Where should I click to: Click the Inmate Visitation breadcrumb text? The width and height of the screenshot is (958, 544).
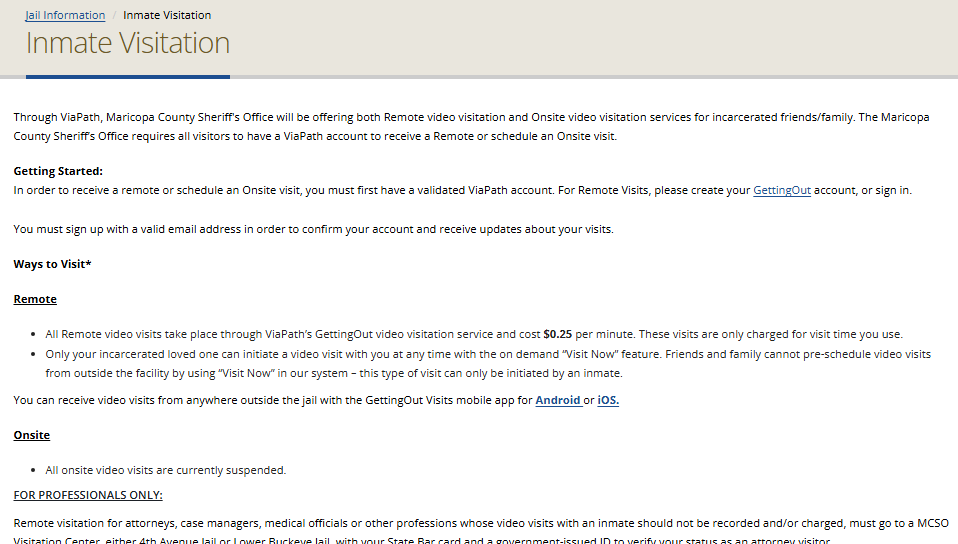(x=167, y=15)
